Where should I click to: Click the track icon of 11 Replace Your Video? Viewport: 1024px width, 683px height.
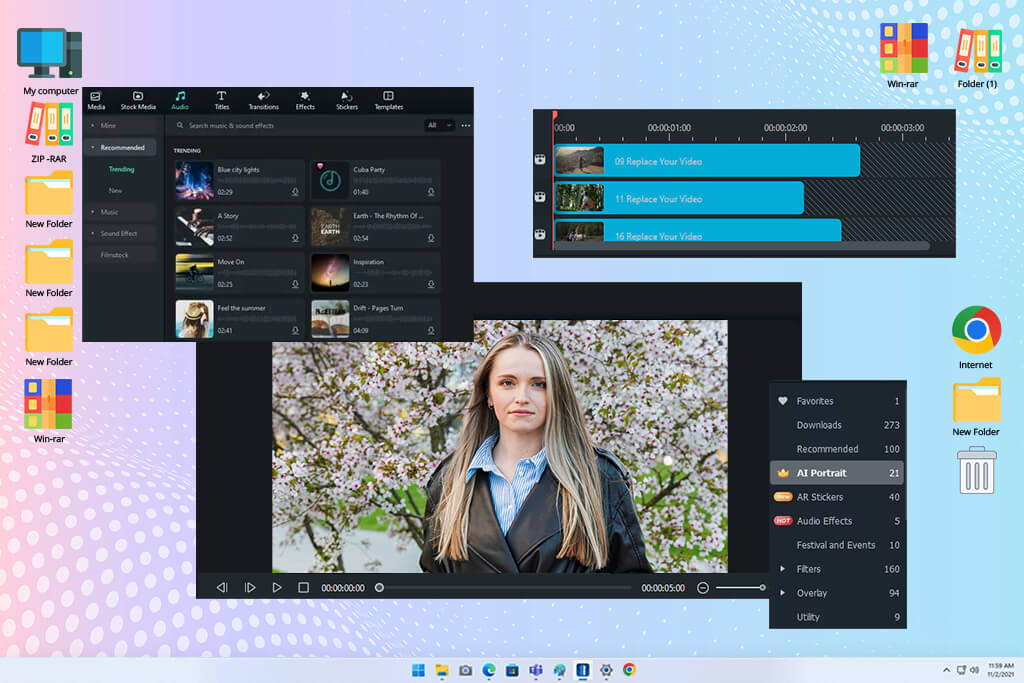[540, 197]
